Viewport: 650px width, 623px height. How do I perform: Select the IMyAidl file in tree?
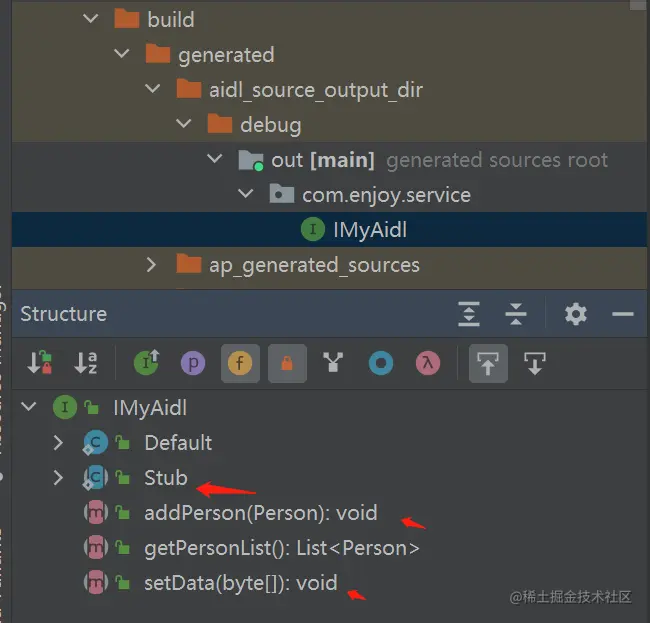[x=369, y=230]
